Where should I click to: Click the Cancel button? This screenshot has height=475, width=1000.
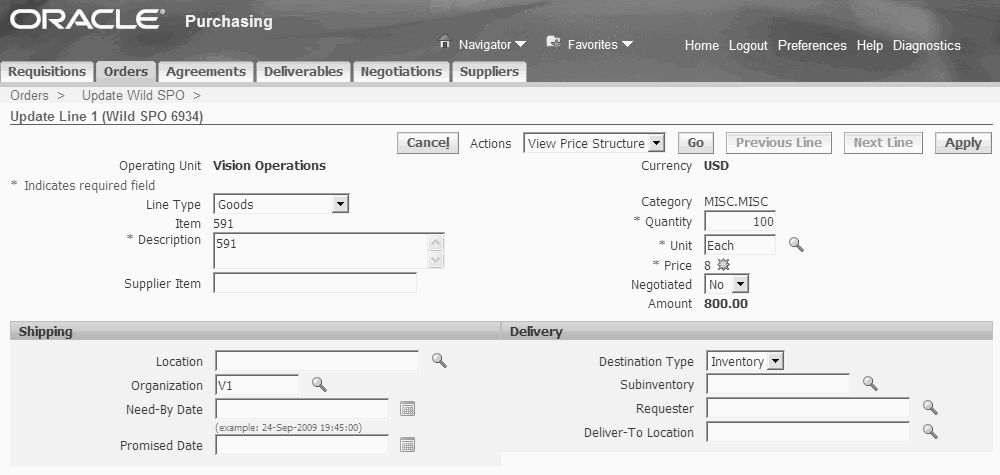click(x=428, y=143)
